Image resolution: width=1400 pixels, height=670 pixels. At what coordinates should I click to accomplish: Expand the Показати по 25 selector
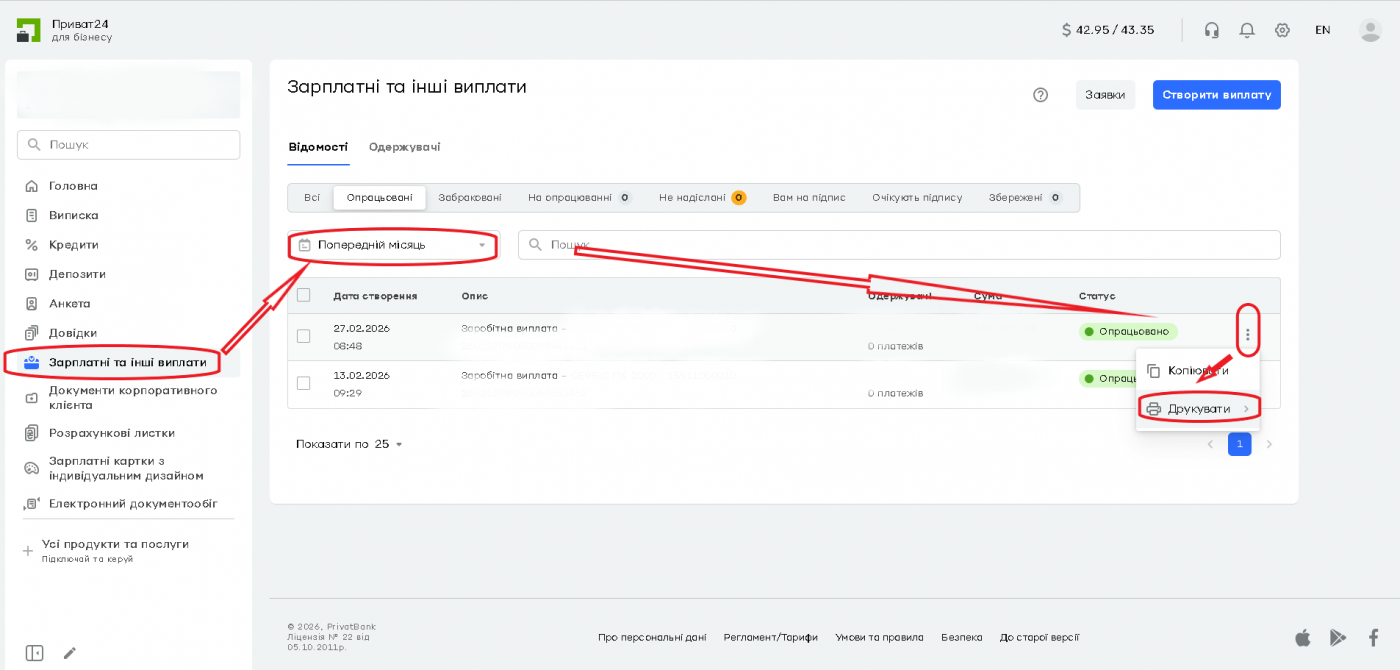coord(349,444)
